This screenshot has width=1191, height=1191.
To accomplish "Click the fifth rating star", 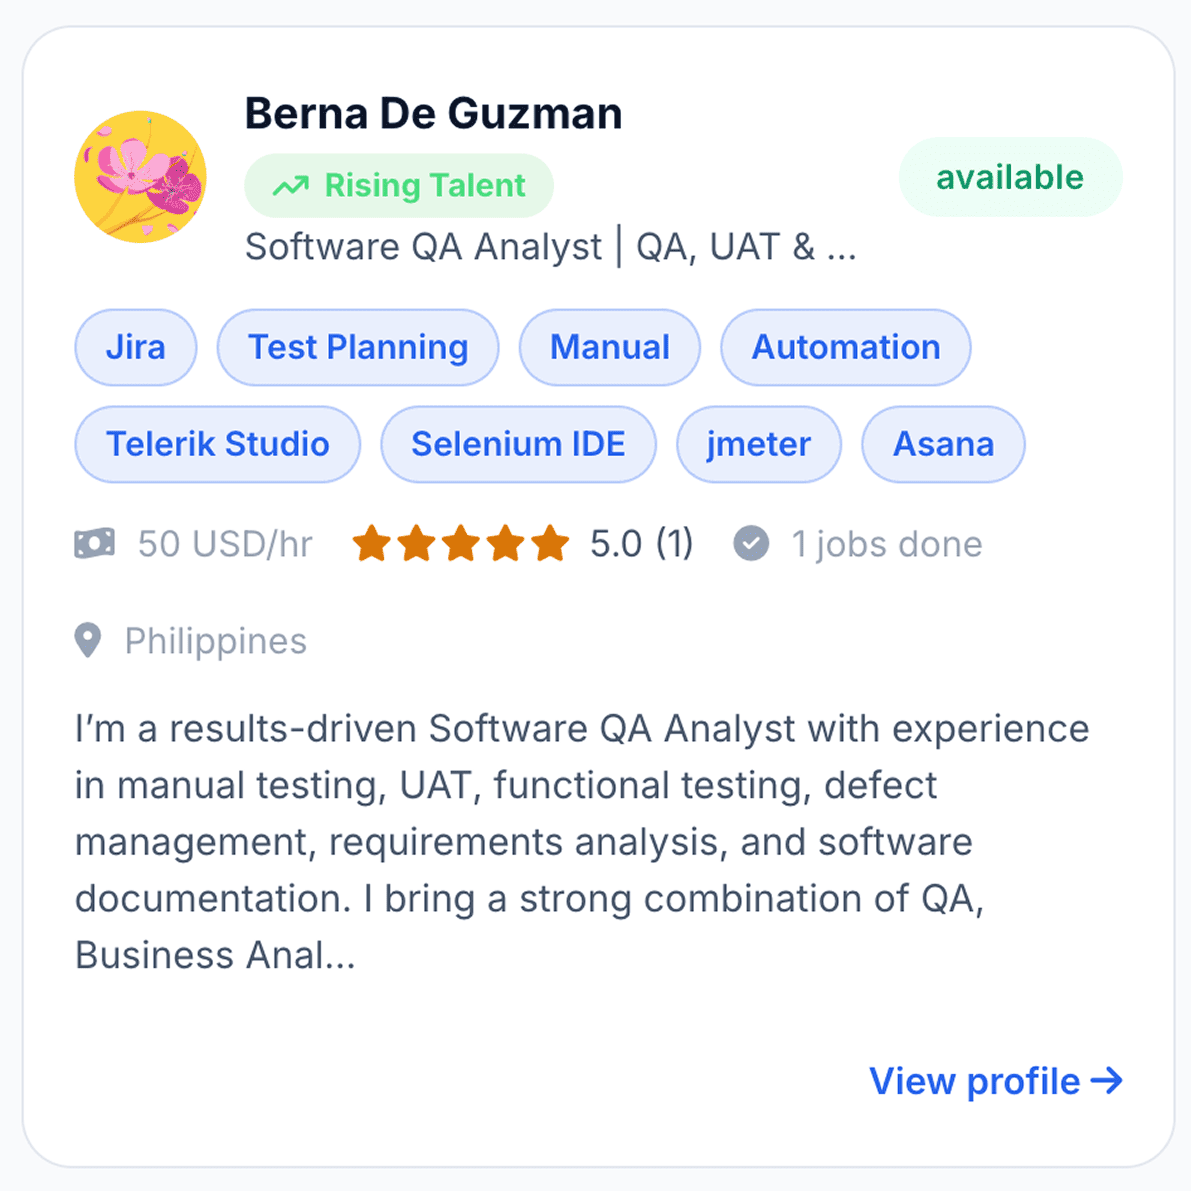I will point(550,543).
